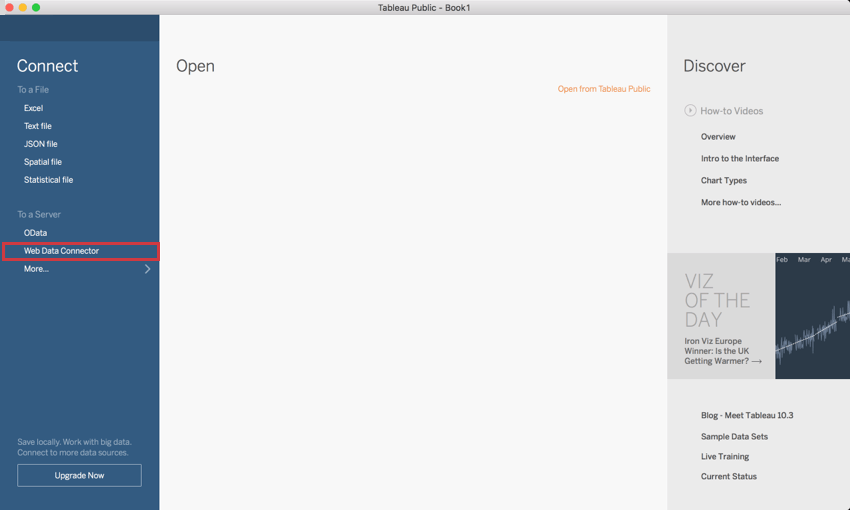This screenshot has height=510, width=850.
Task: Choose JSON file connection
Action: pos(41,144)
